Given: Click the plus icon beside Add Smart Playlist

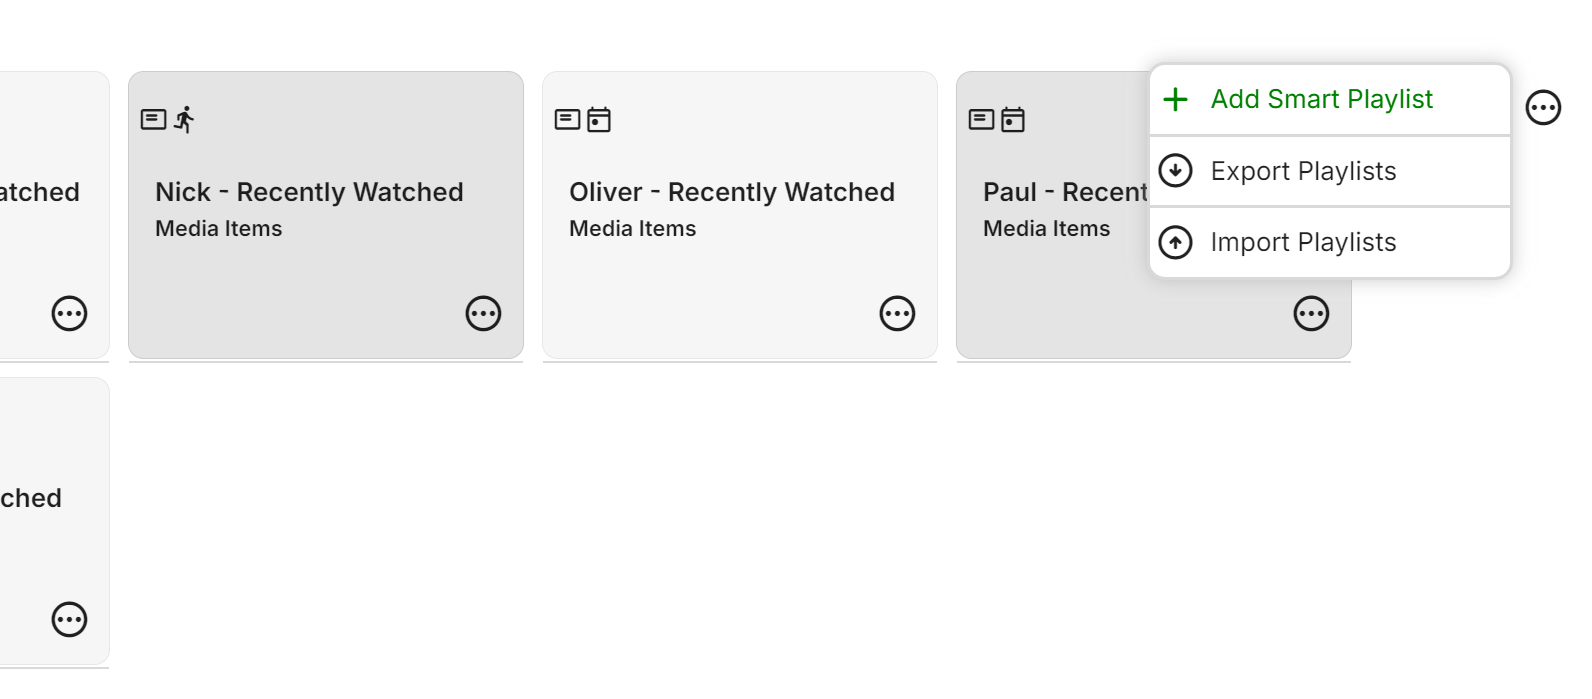Looking at the screenshot, I should (1176, 99).
